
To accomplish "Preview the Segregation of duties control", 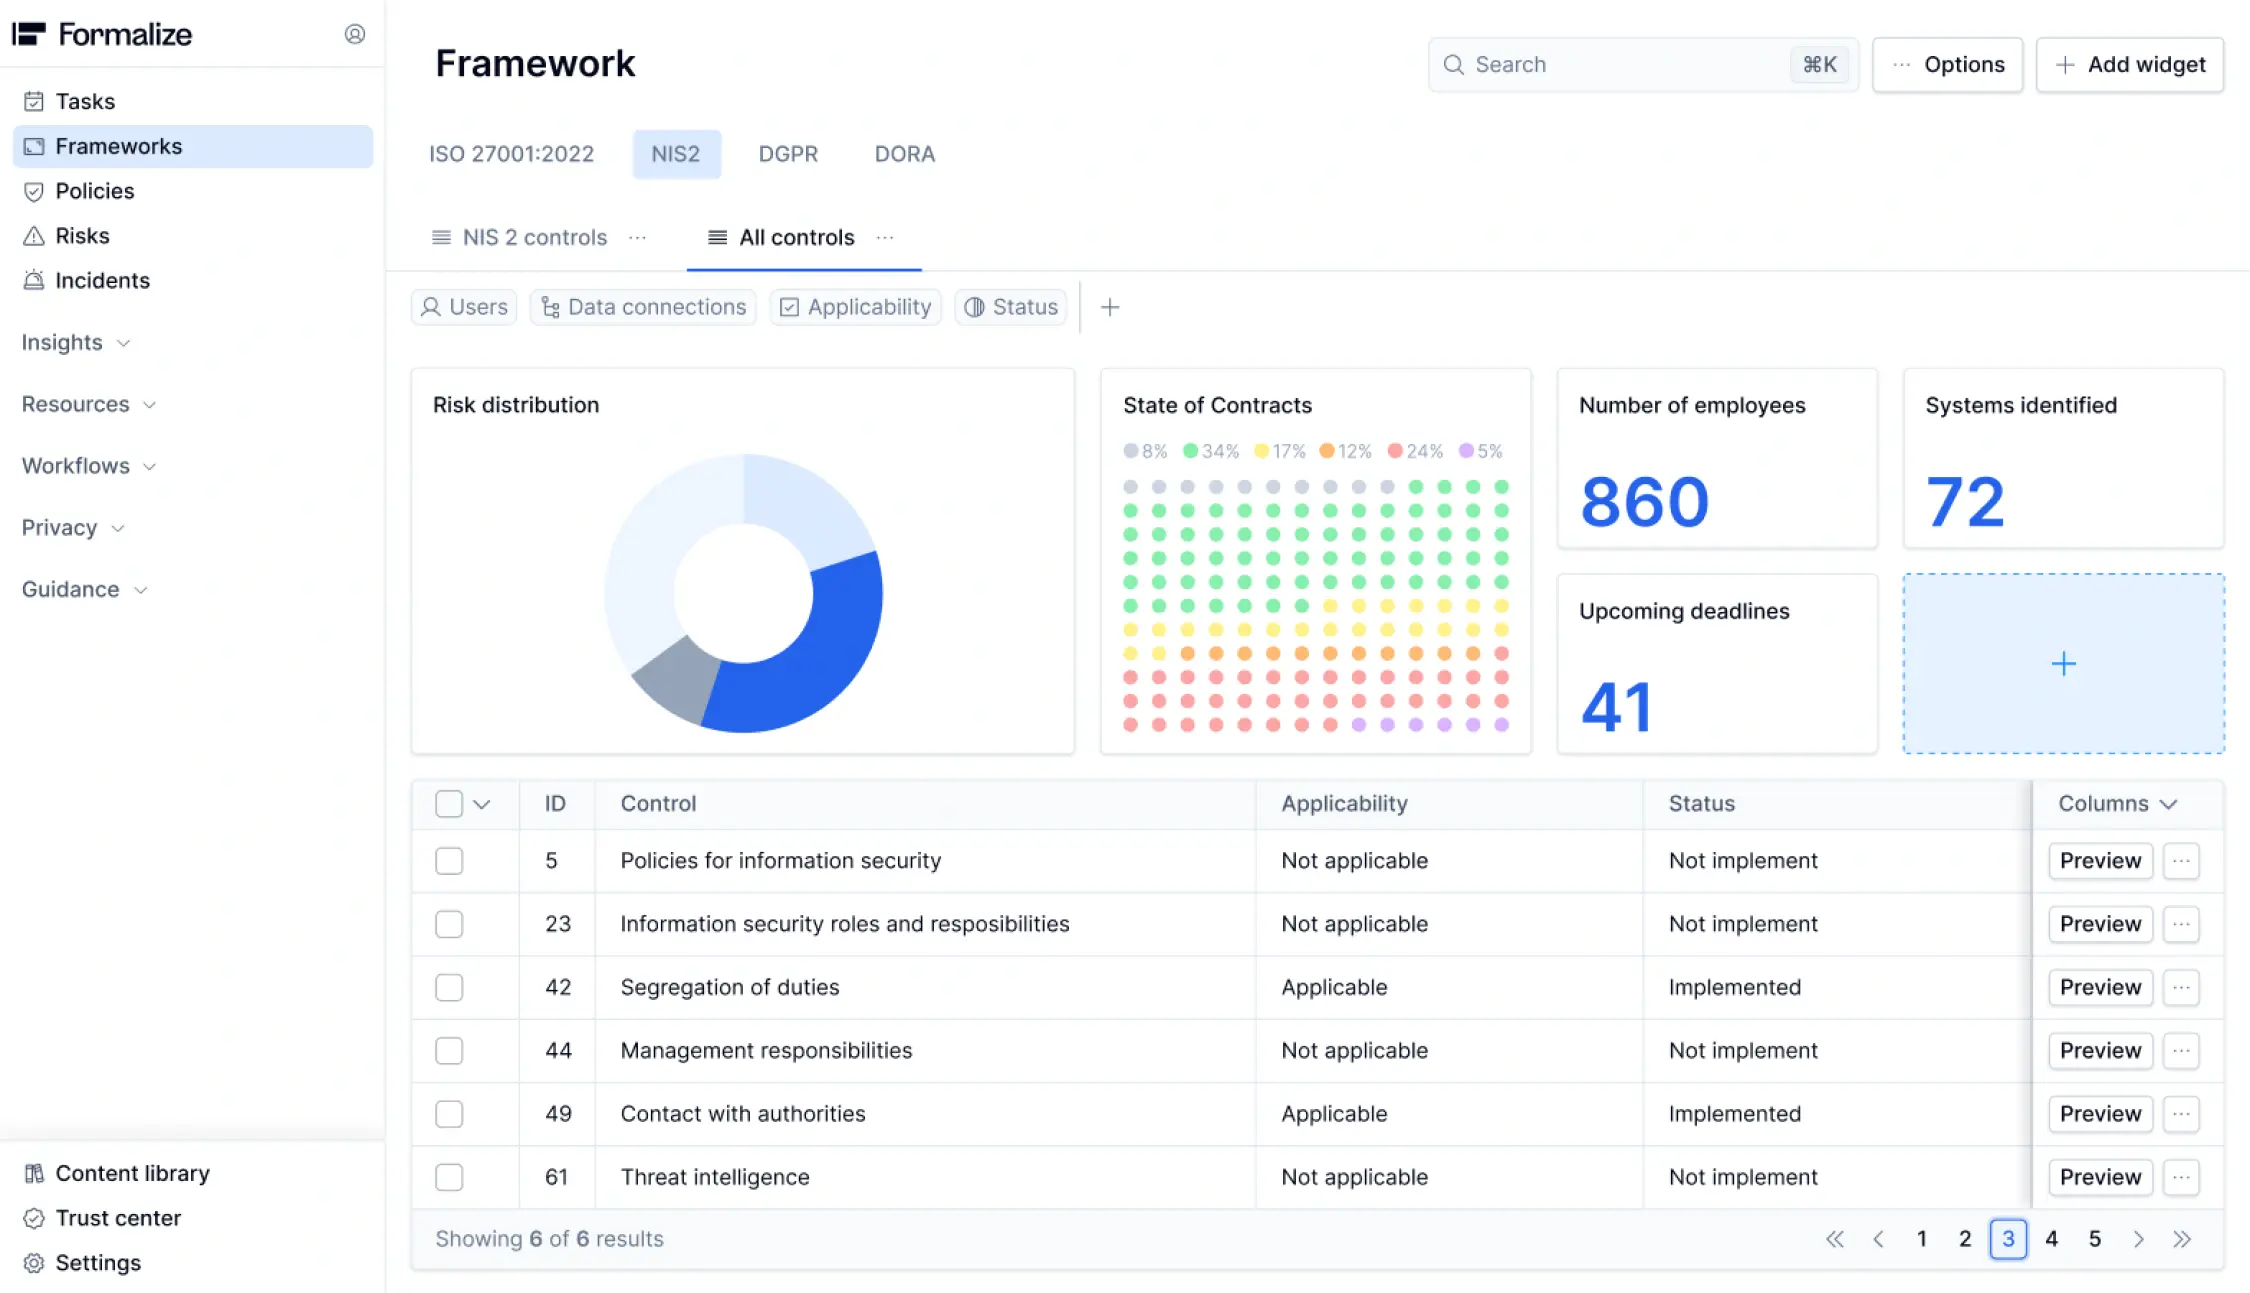I will pyautogui.click(x=2100, y=987).
